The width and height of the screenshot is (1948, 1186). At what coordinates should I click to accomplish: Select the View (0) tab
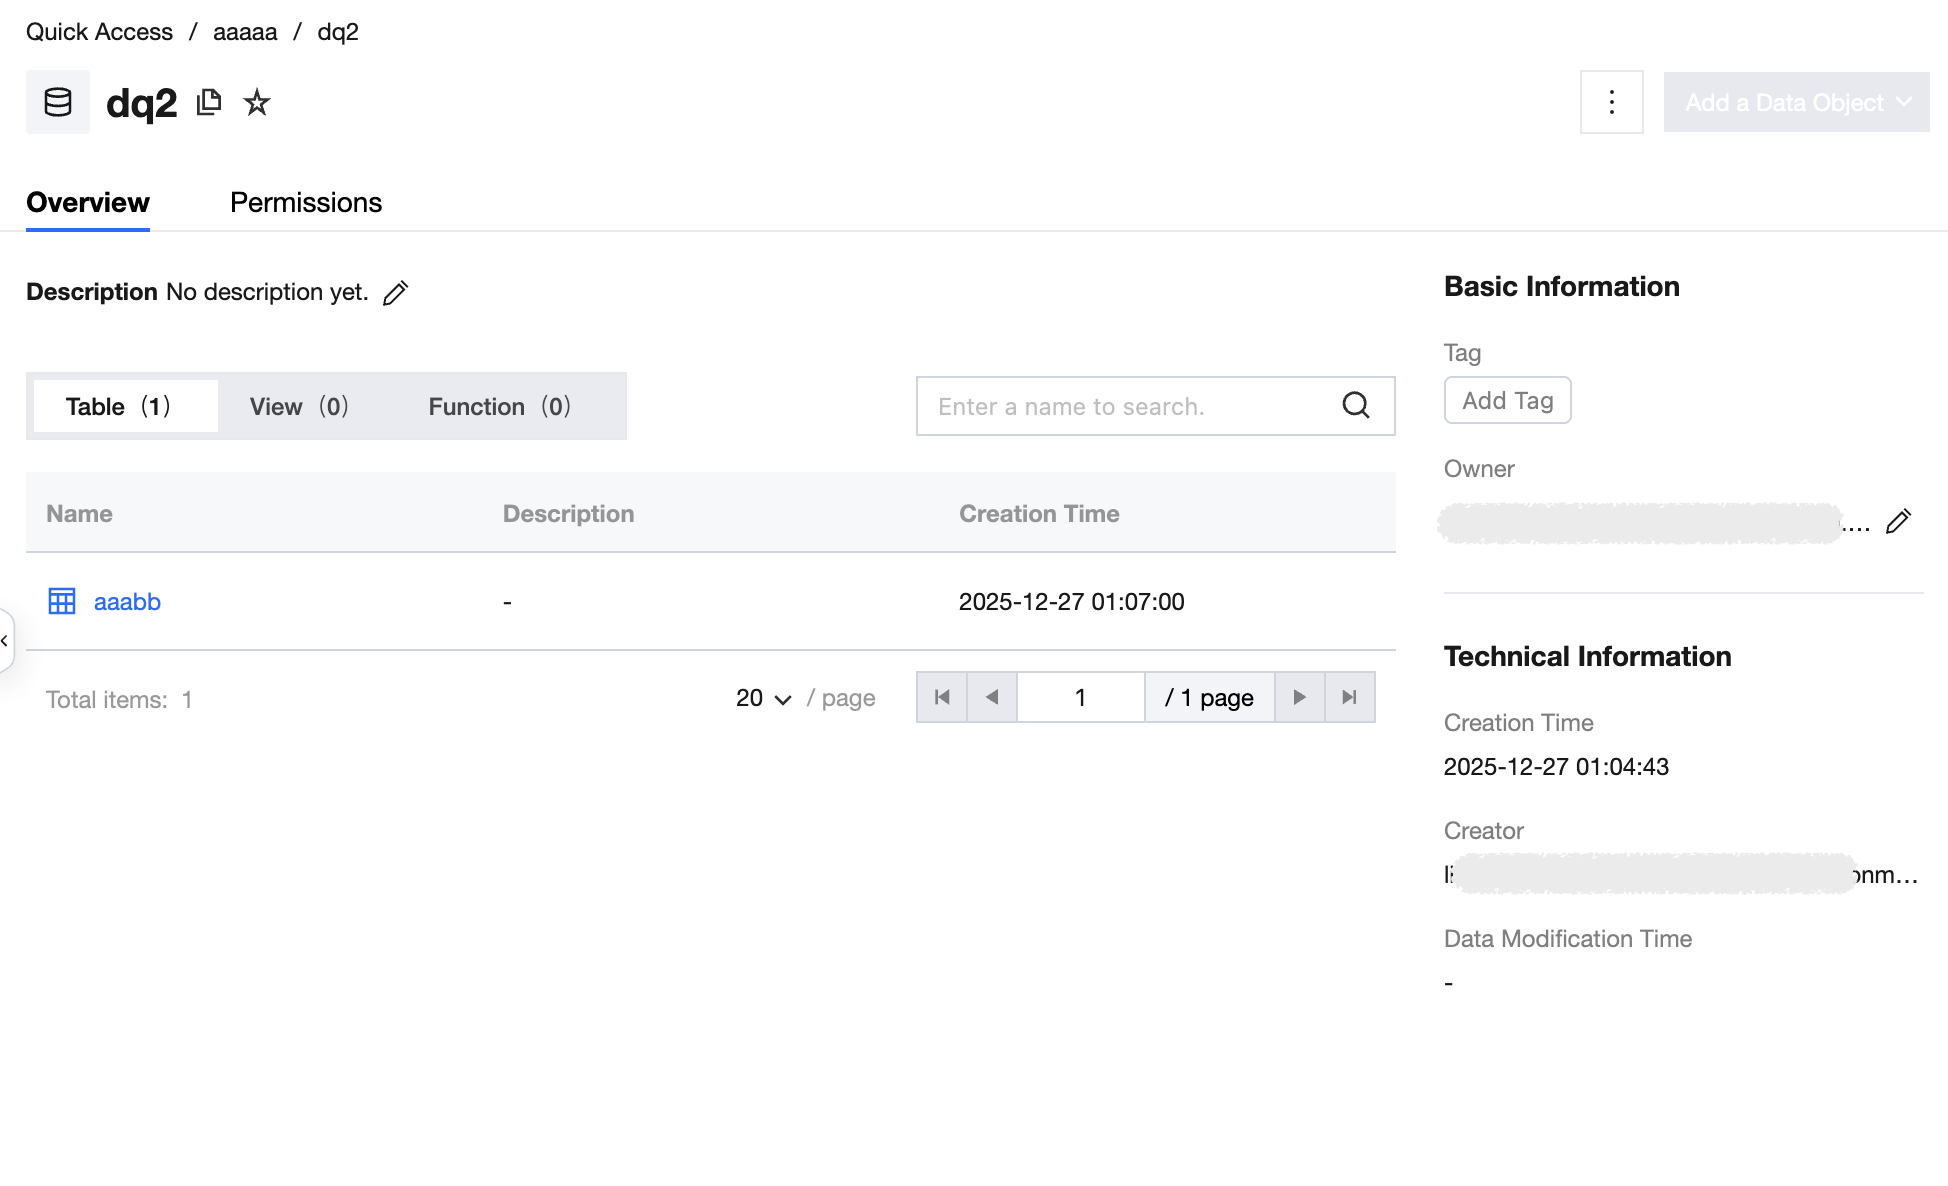pos(299,406)
